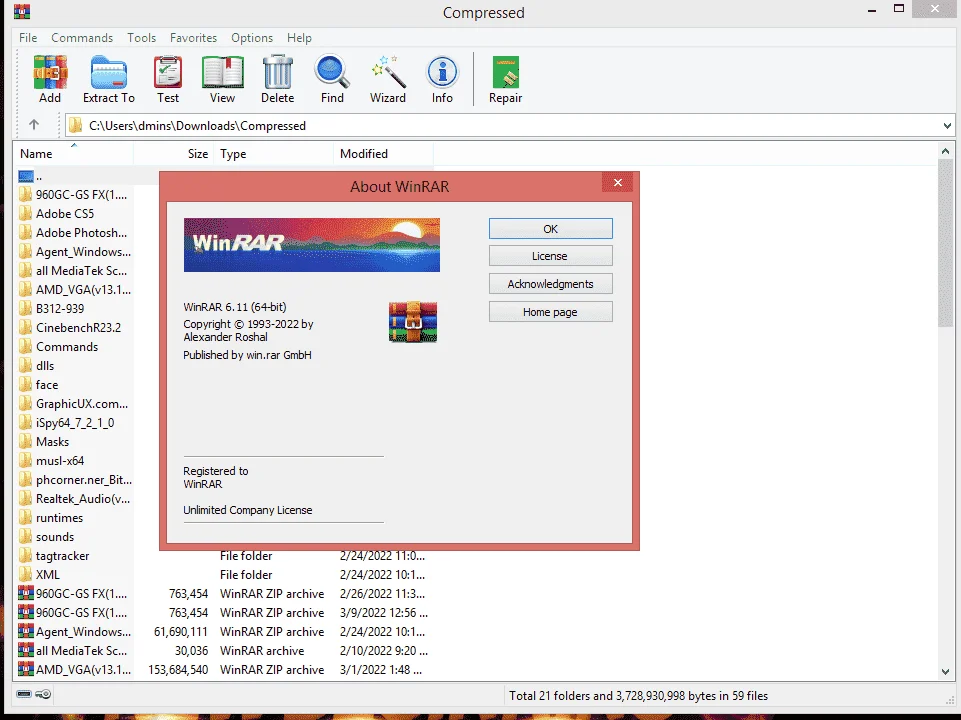This screenshot has width=961, height=720.
Task: Select the Realtek_Audio(v... folder row
Action: [74, 498]
